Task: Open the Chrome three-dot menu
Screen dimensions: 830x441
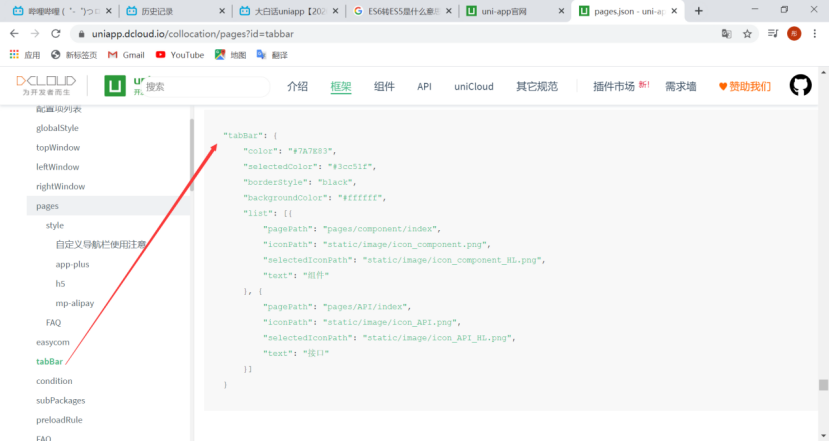Action: (815, 34)
